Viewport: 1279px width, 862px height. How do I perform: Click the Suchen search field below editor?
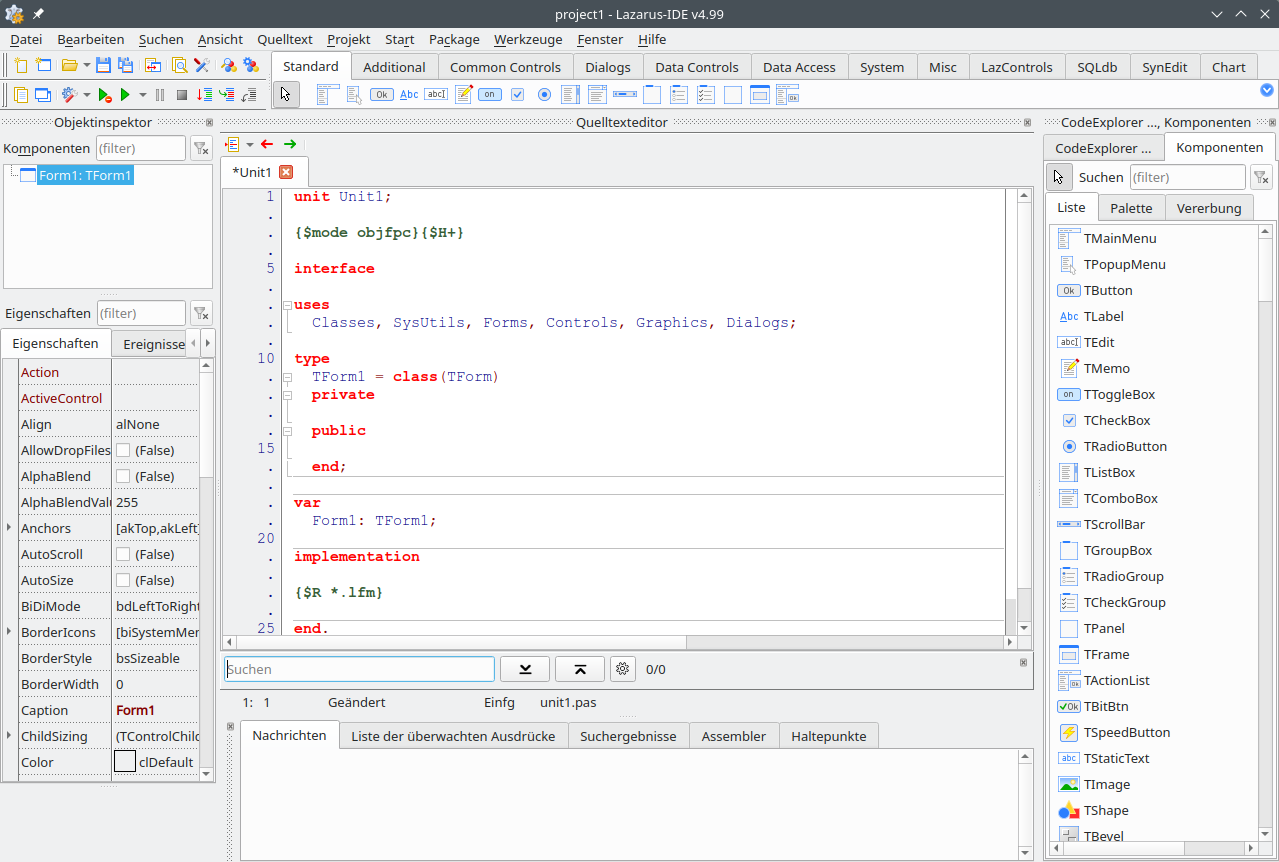pos(359,669)
